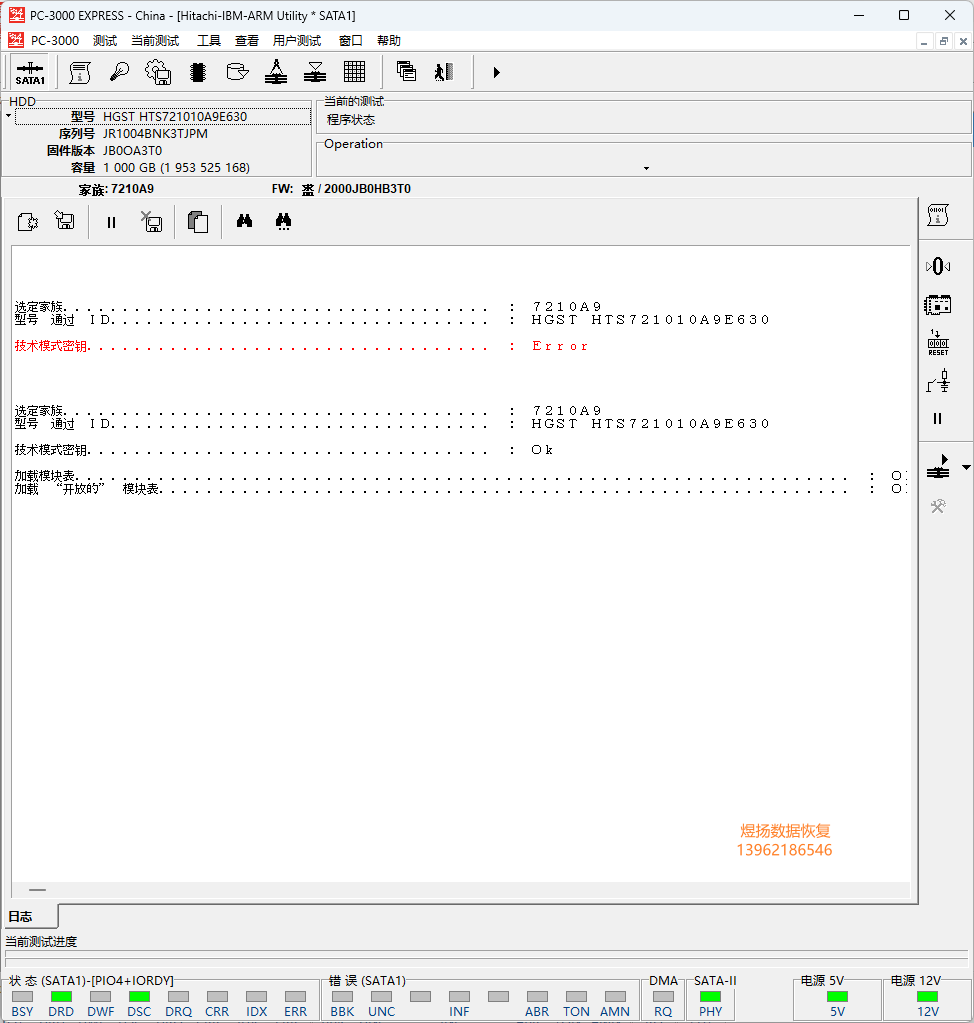Expand the HDD model dropdown arrow
This screenshot has width=974, height=1023.
(8, 116)
